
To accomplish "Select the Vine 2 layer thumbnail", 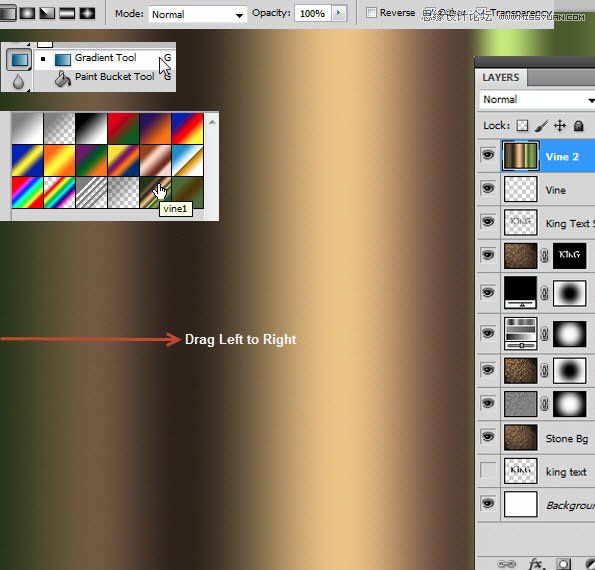I will click(521, 156).
